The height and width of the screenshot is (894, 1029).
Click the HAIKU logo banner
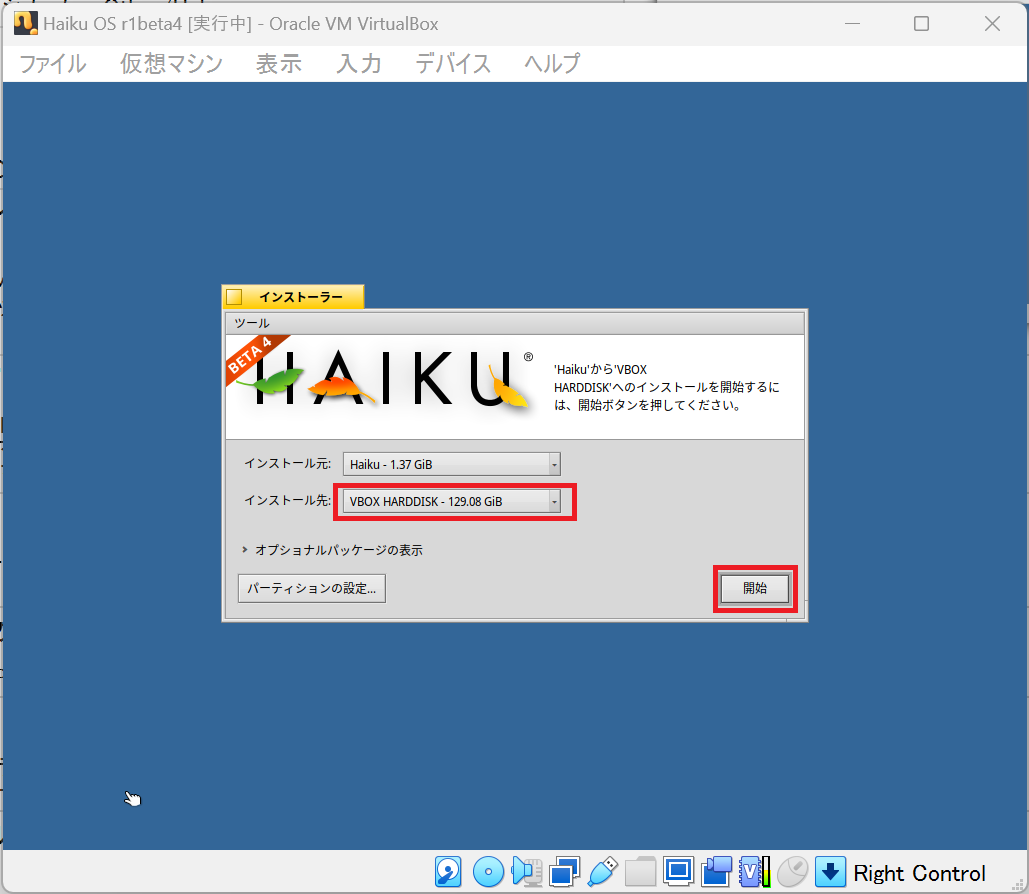[383, 381]
